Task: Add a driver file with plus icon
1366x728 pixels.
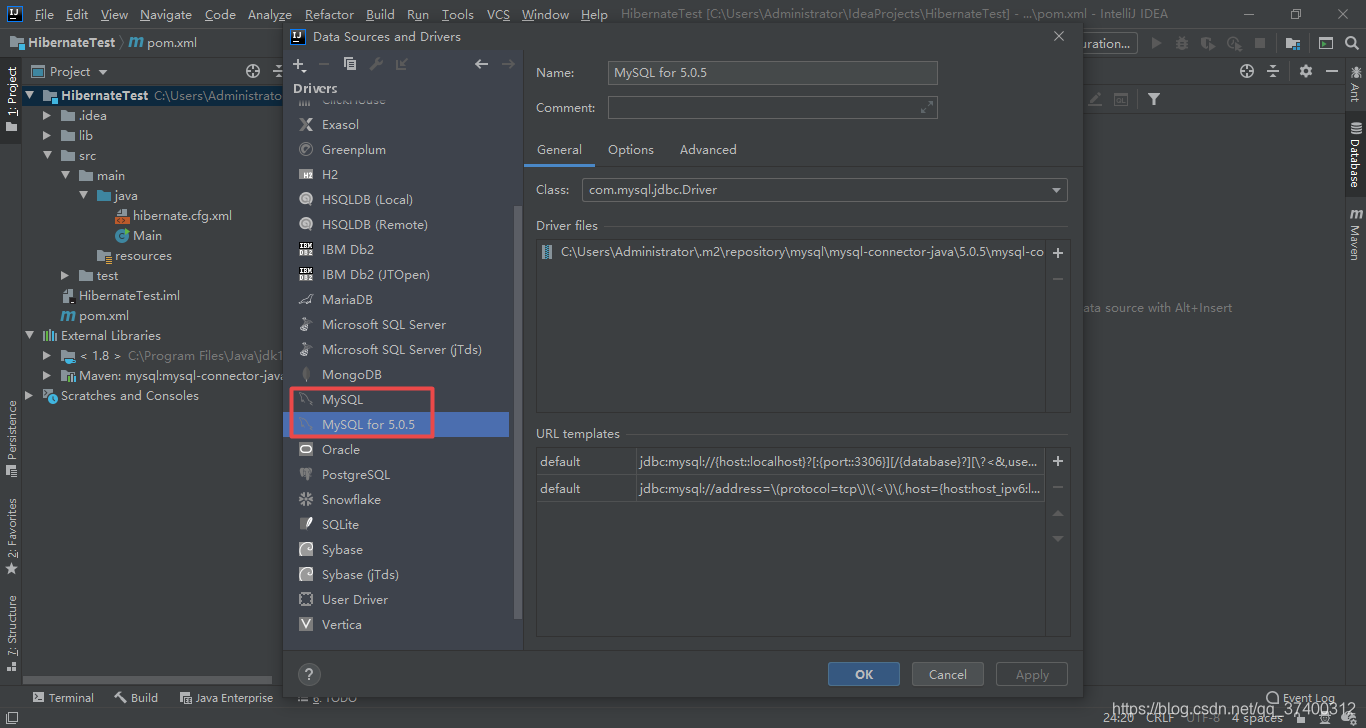Action: tap(1058, 253)
